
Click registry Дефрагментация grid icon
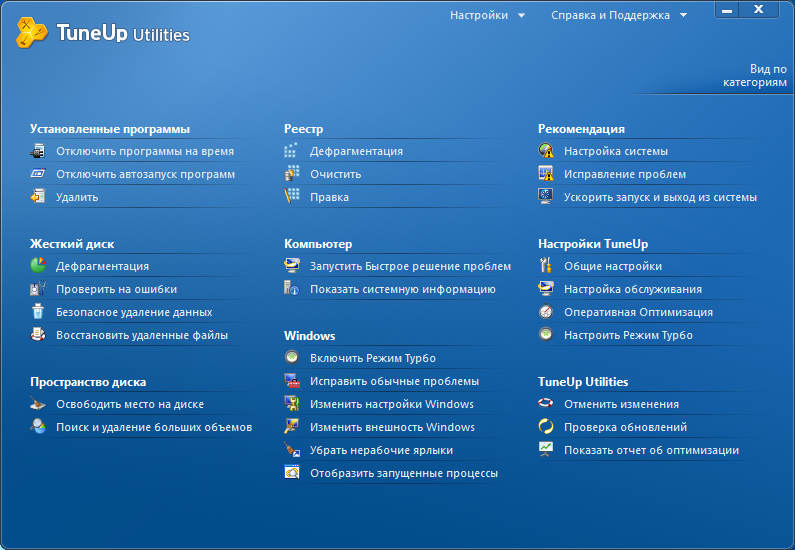[x=292, y=151]
